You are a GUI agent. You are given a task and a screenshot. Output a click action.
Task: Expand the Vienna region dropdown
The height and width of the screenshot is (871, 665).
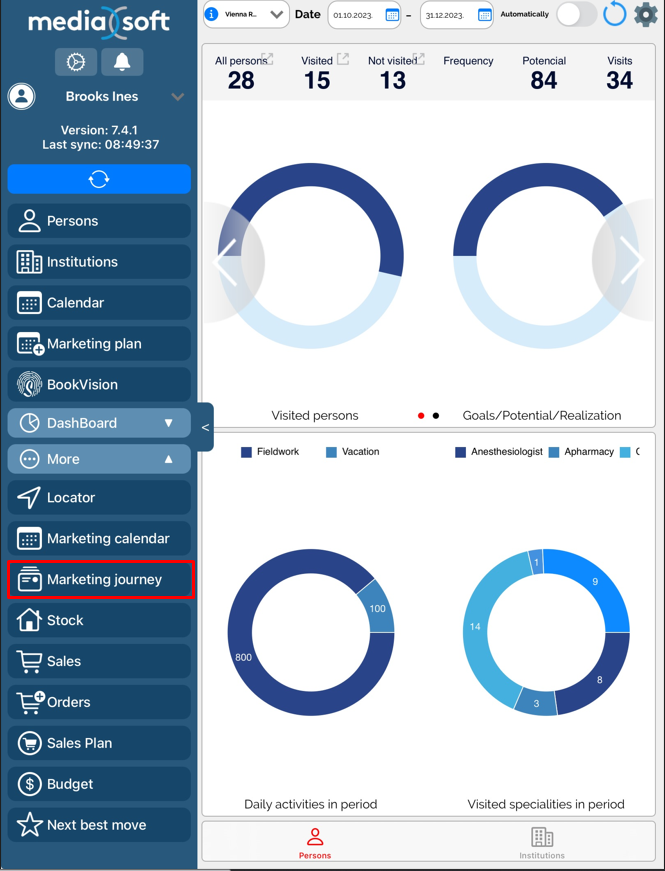click(x=276, y=15)
